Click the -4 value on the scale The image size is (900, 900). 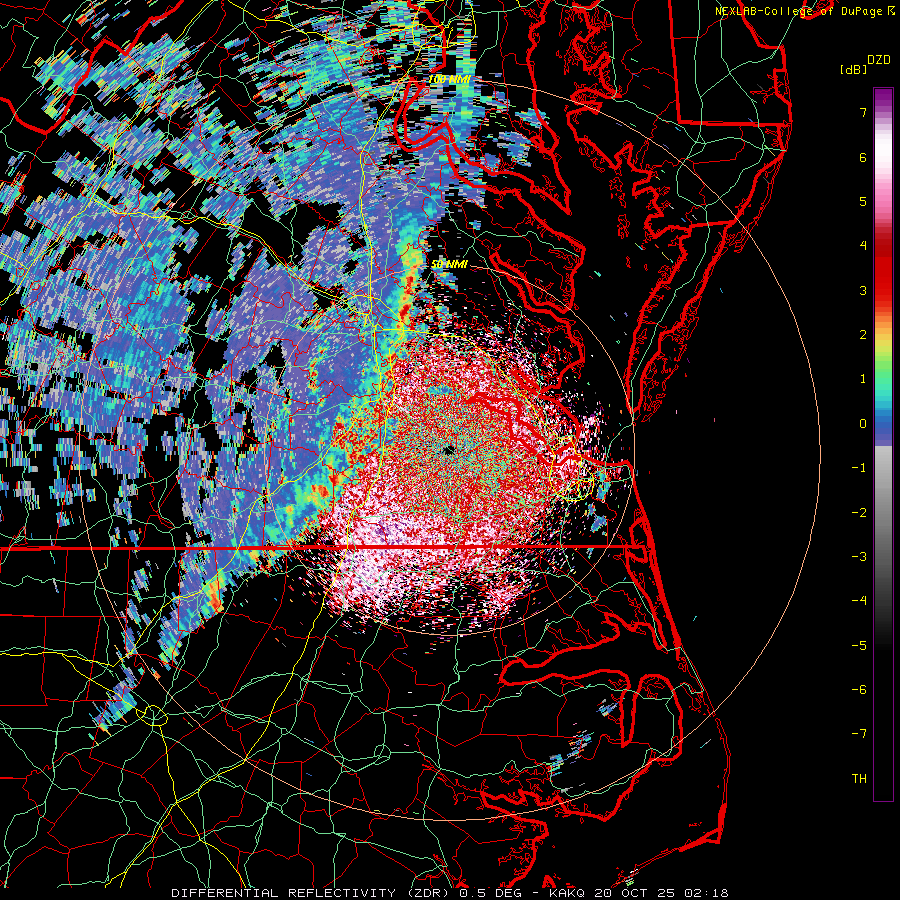pos(859,601)
